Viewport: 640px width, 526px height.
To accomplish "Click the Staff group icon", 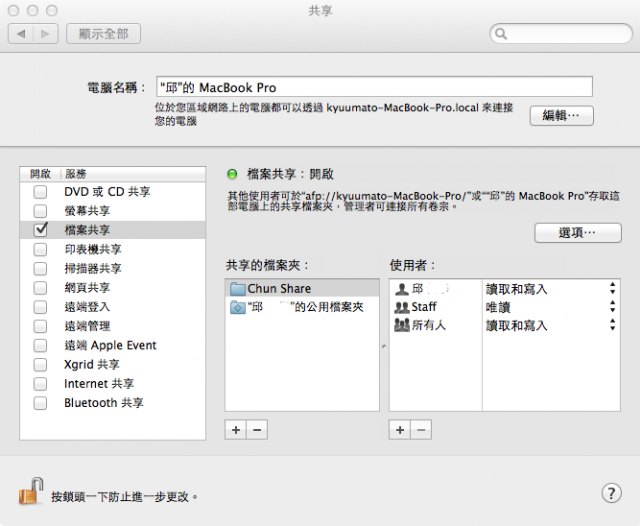I will 402,307.
